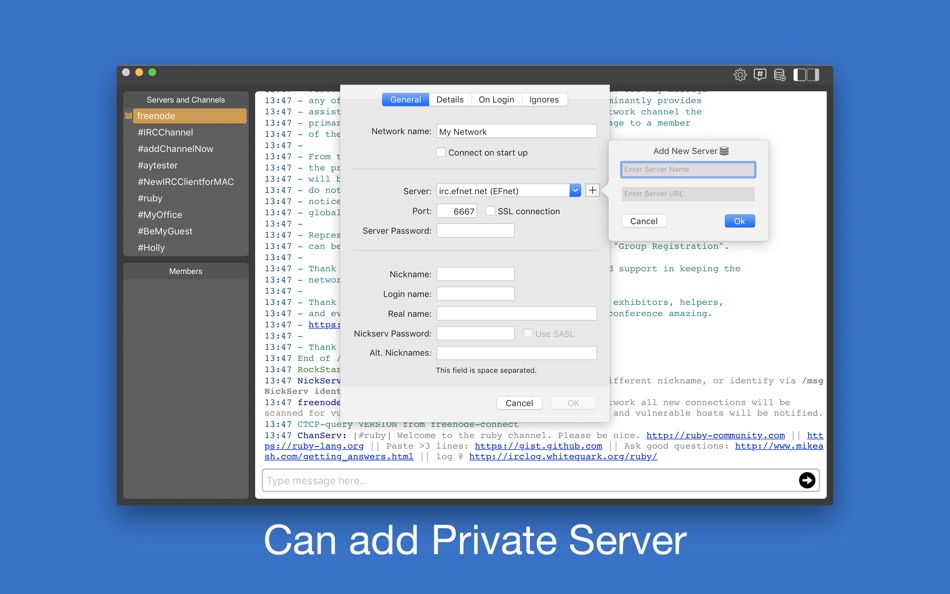Open the ruby-community.com link
Image resolution: width=950 pixels, height=594 pixels.
(715, 435)
